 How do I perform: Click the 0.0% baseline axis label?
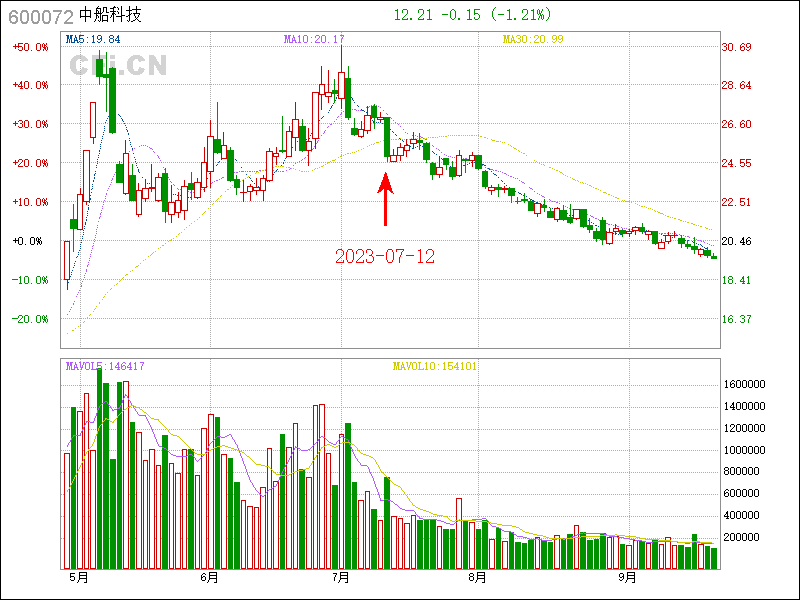[28, 241]
